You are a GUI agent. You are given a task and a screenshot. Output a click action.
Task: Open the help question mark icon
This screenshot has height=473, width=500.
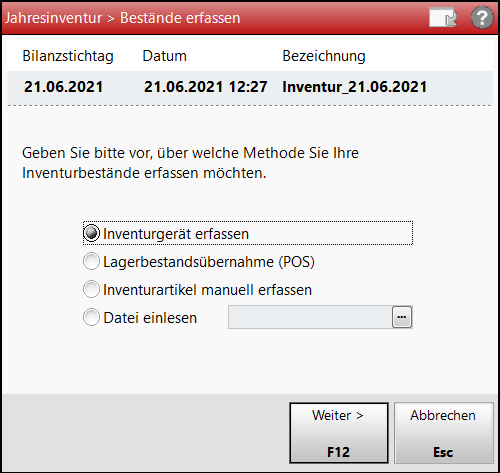(x=482, y=17)
